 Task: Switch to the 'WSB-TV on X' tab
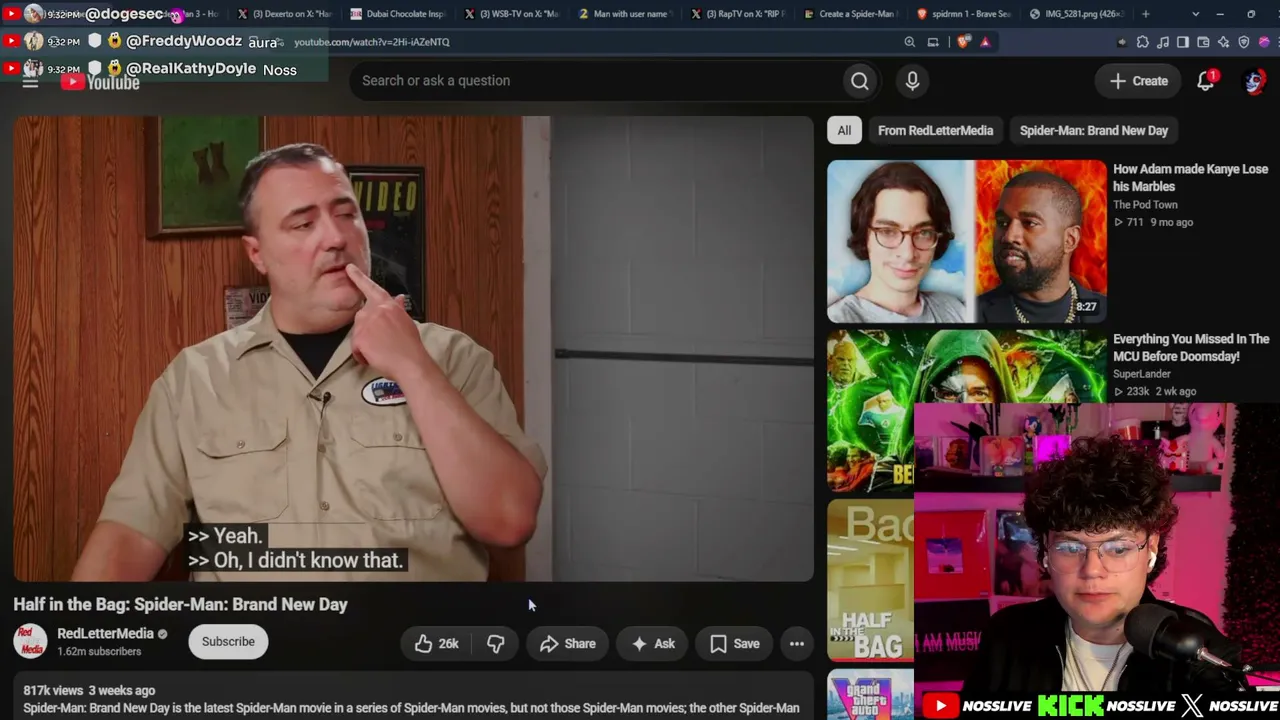pos(512,14)
